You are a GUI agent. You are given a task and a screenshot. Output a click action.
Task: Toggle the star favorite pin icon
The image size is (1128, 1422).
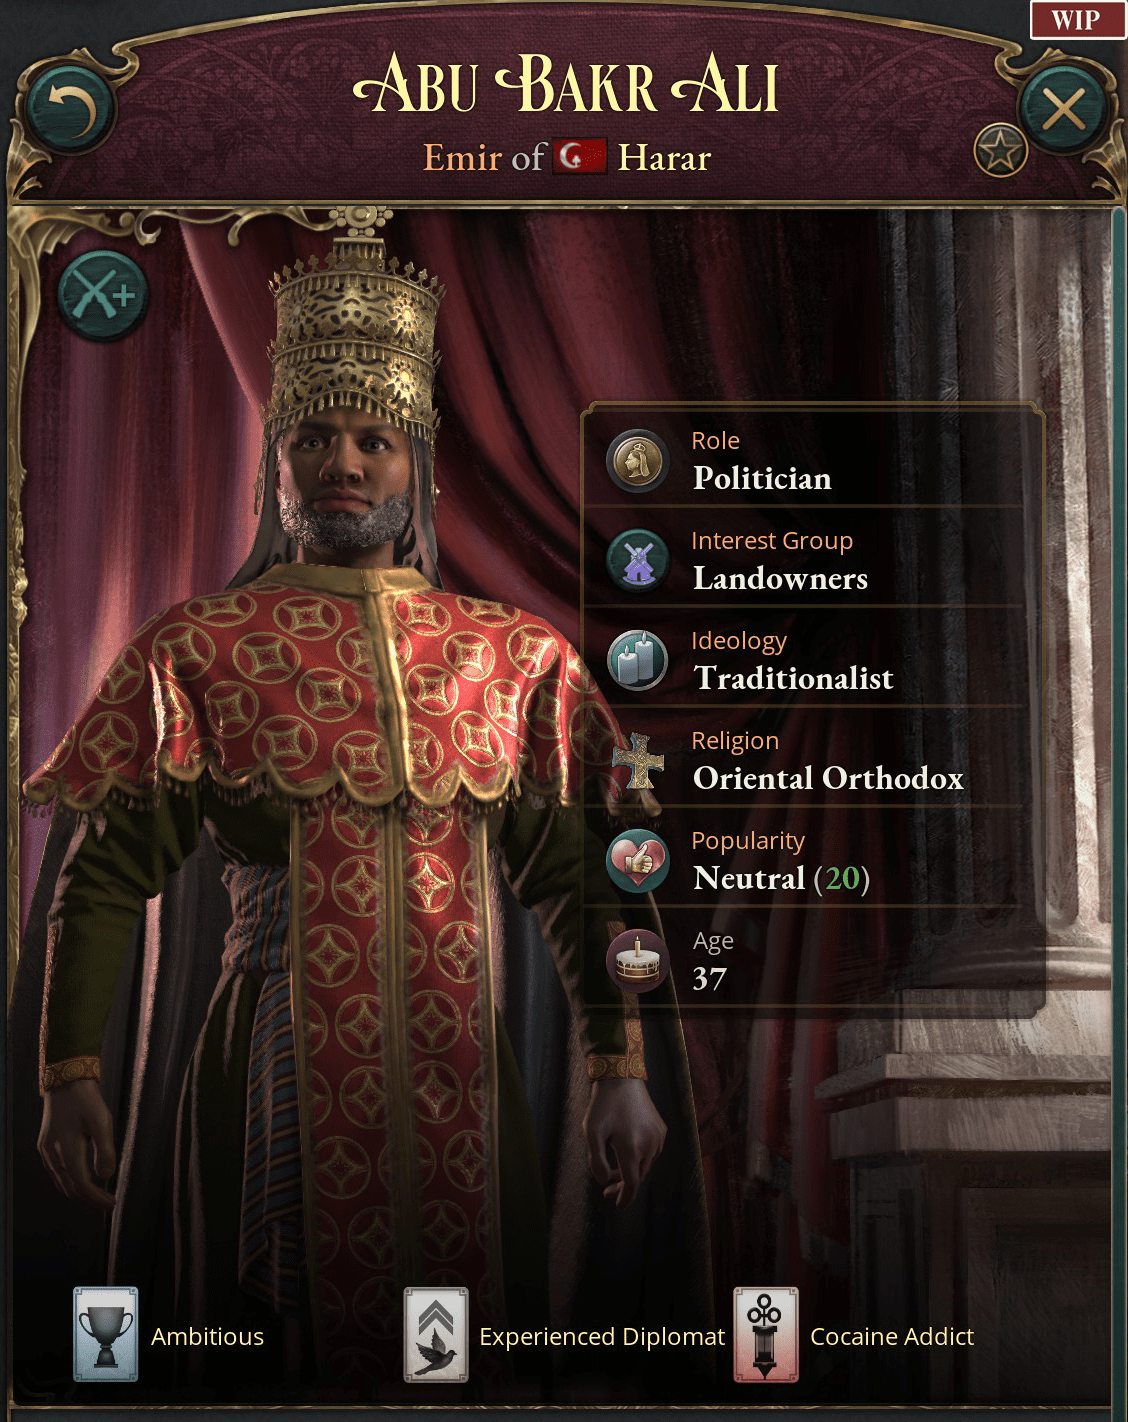point(1000,151)
